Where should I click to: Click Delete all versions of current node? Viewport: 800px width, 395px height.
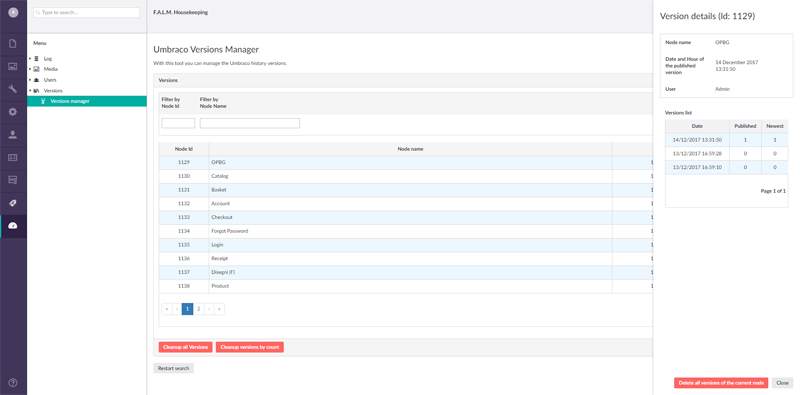click(721, 383)
